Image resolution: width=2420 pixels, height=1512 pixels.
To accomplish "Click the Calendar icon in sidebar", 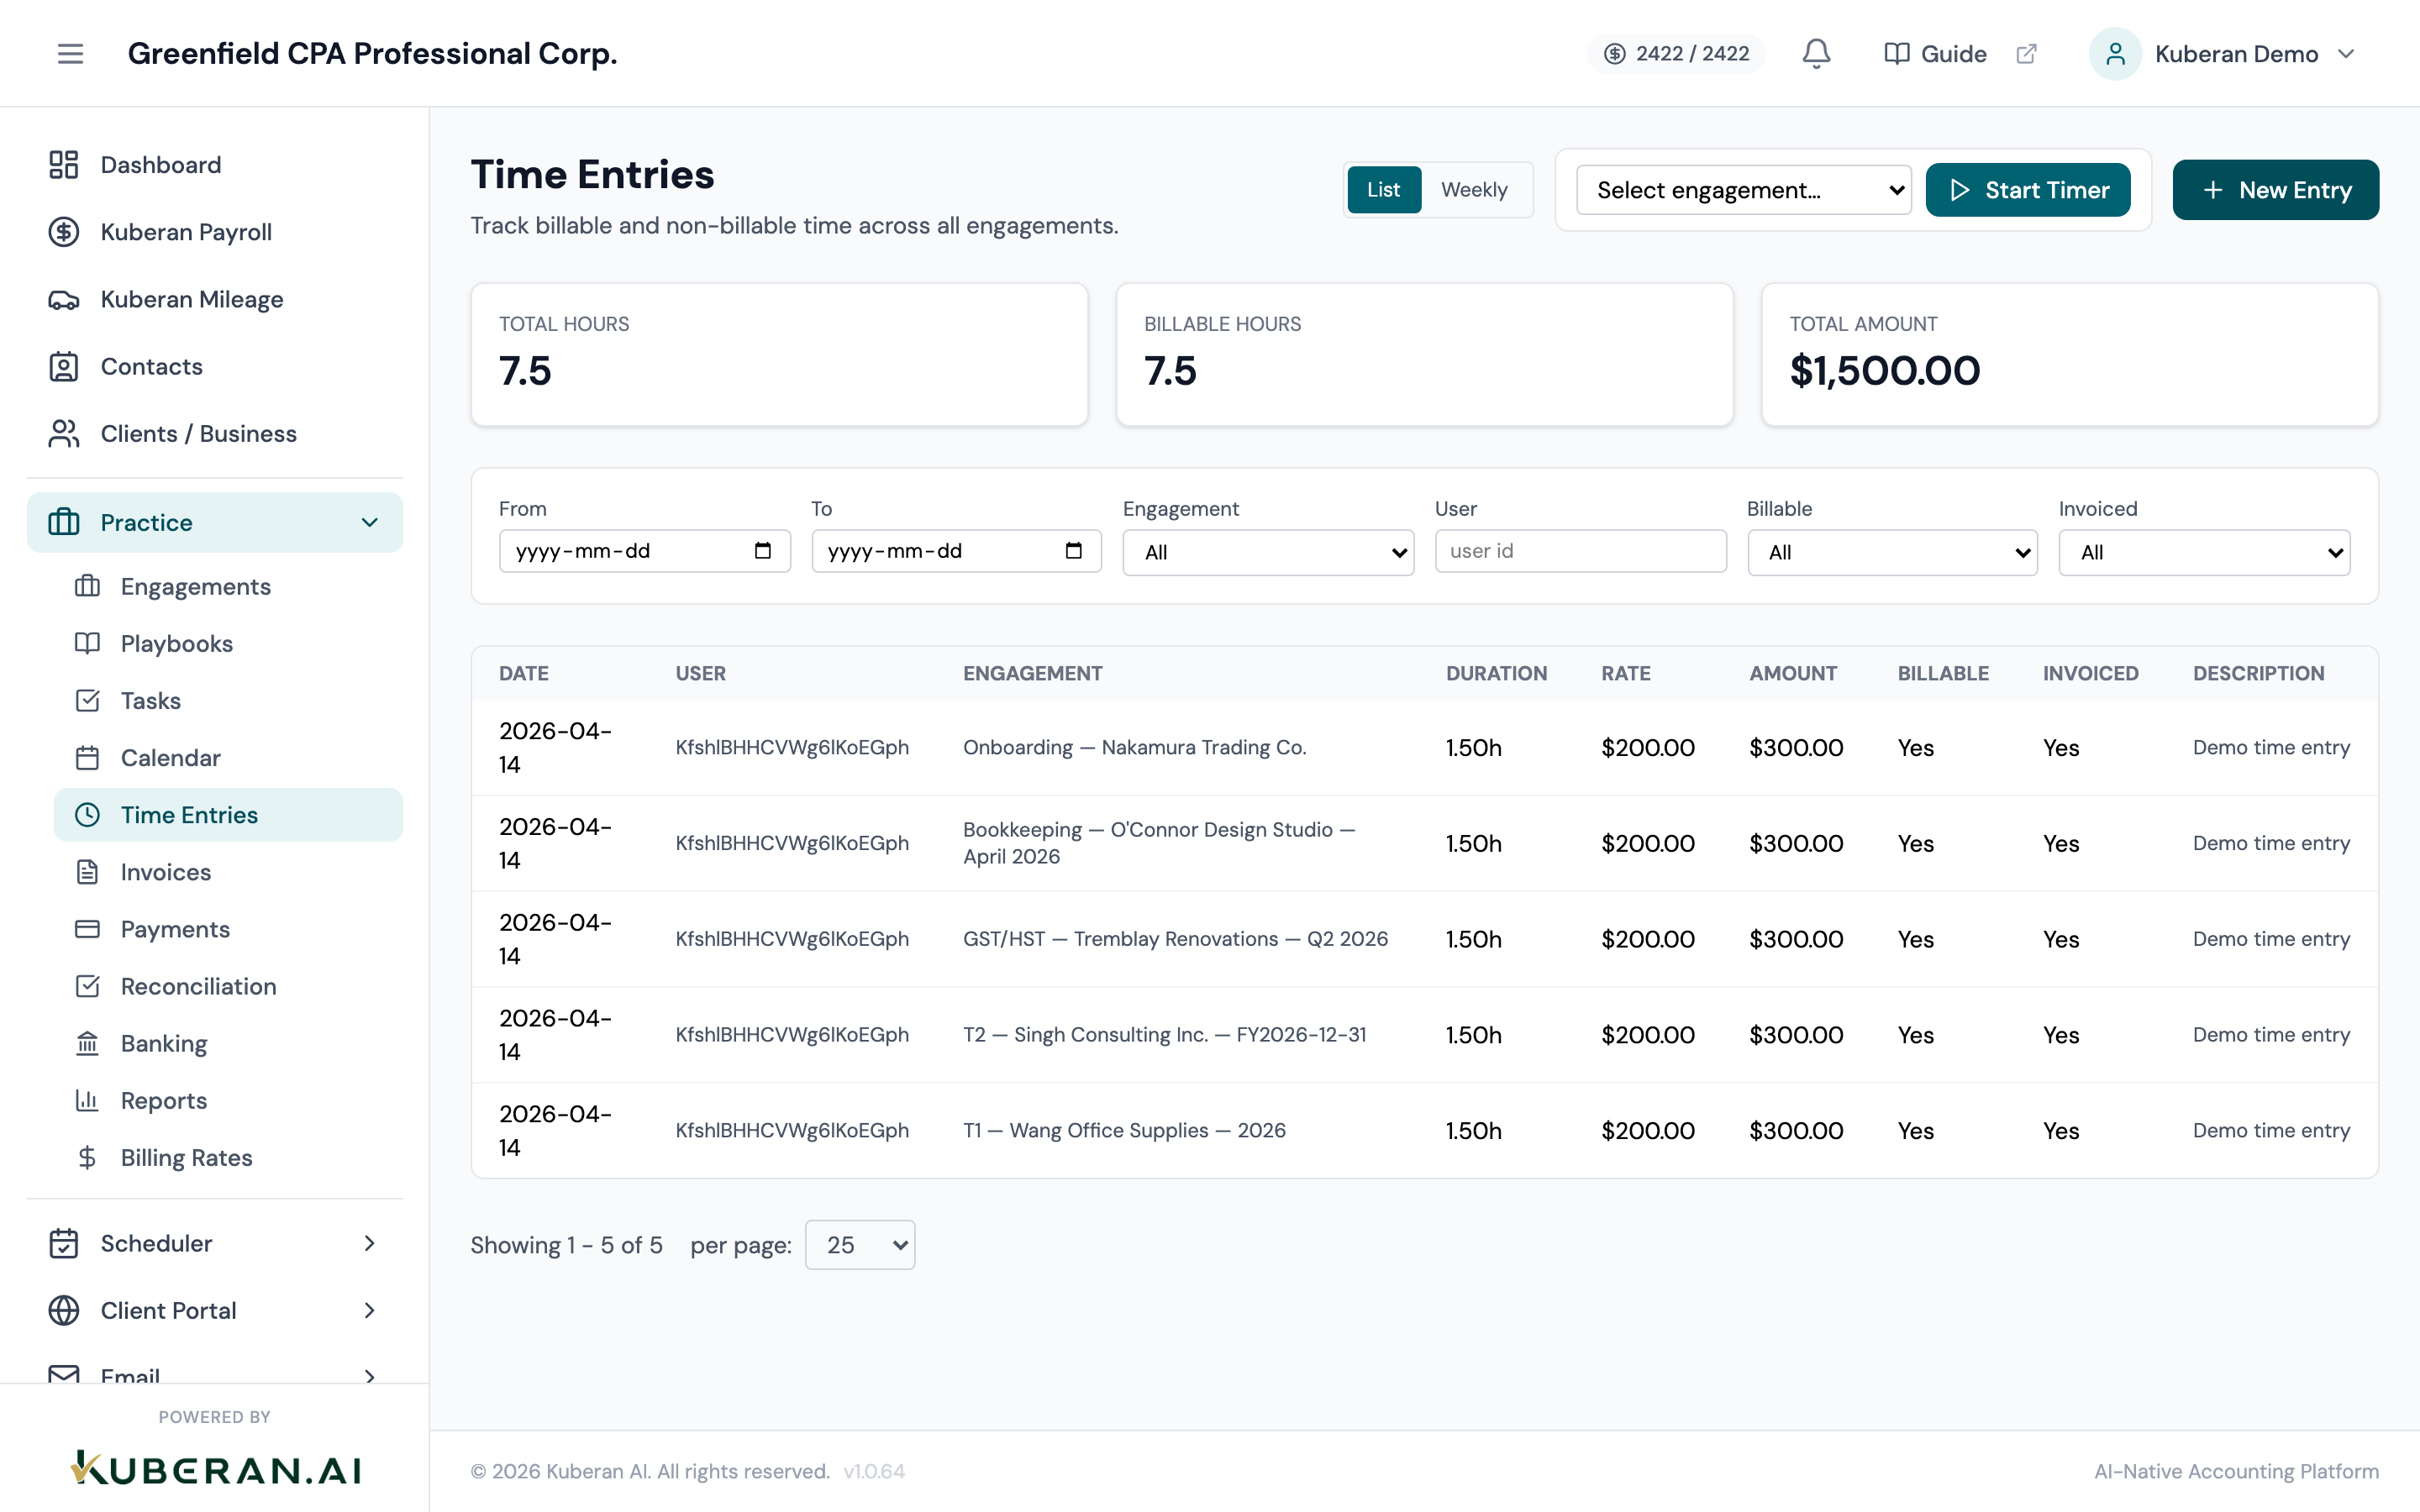I will [87, 757].
